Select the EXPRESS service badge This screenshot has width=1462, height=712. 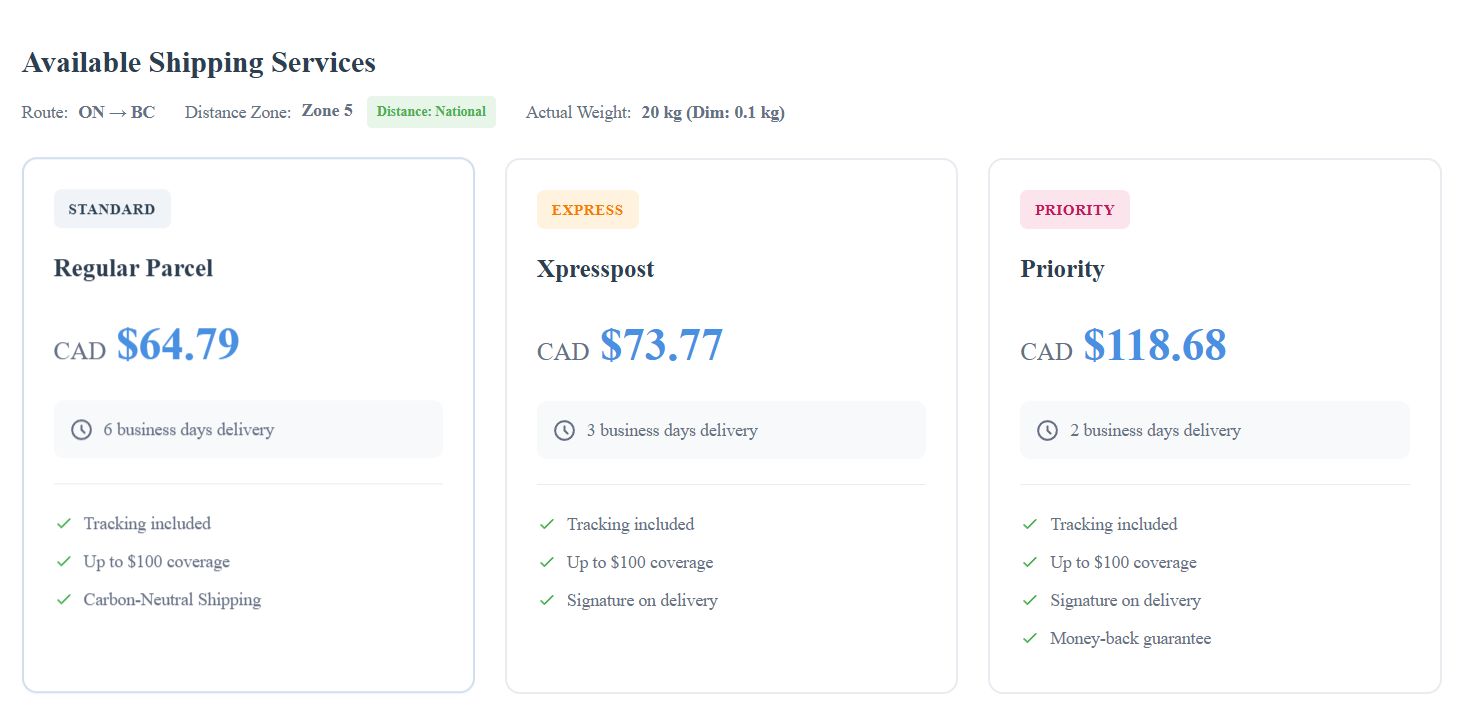pyautogui.click(x=587, y=209)
